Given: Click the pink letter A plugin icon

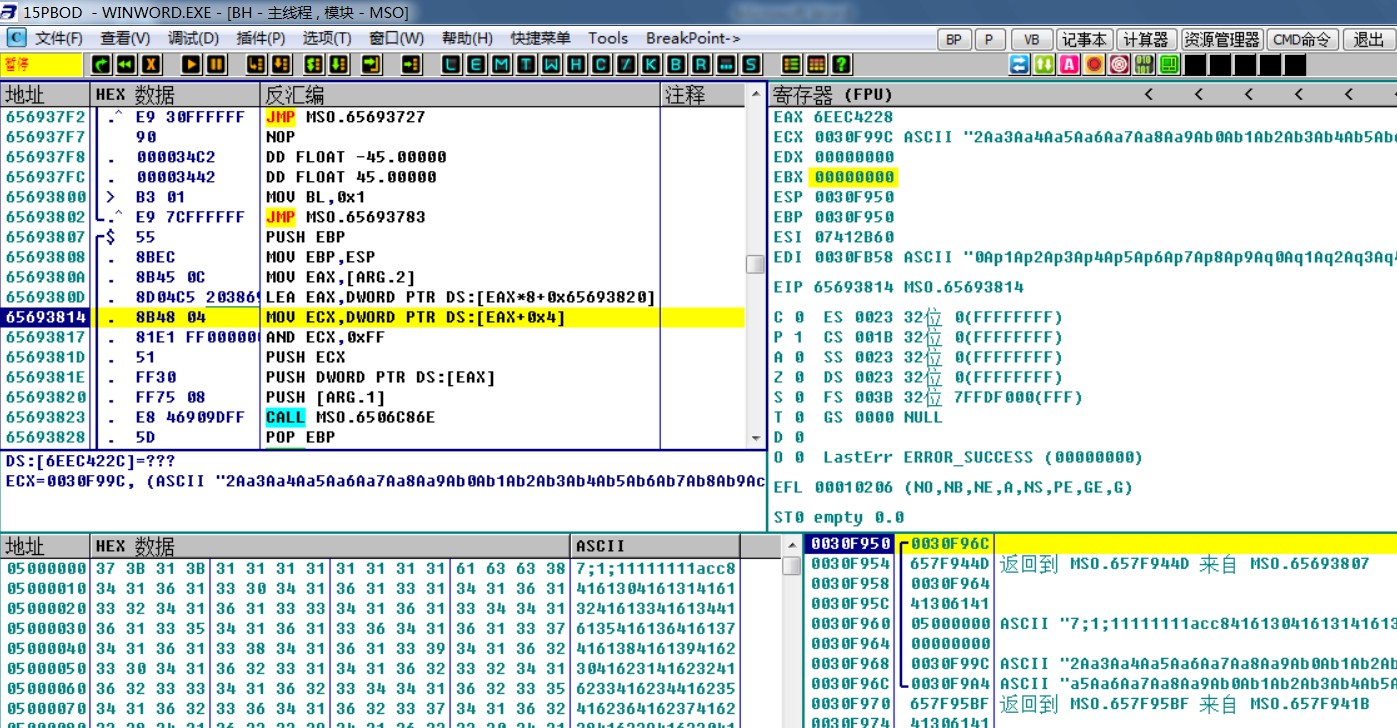Looking at the screenshot, I should 1069,64.
